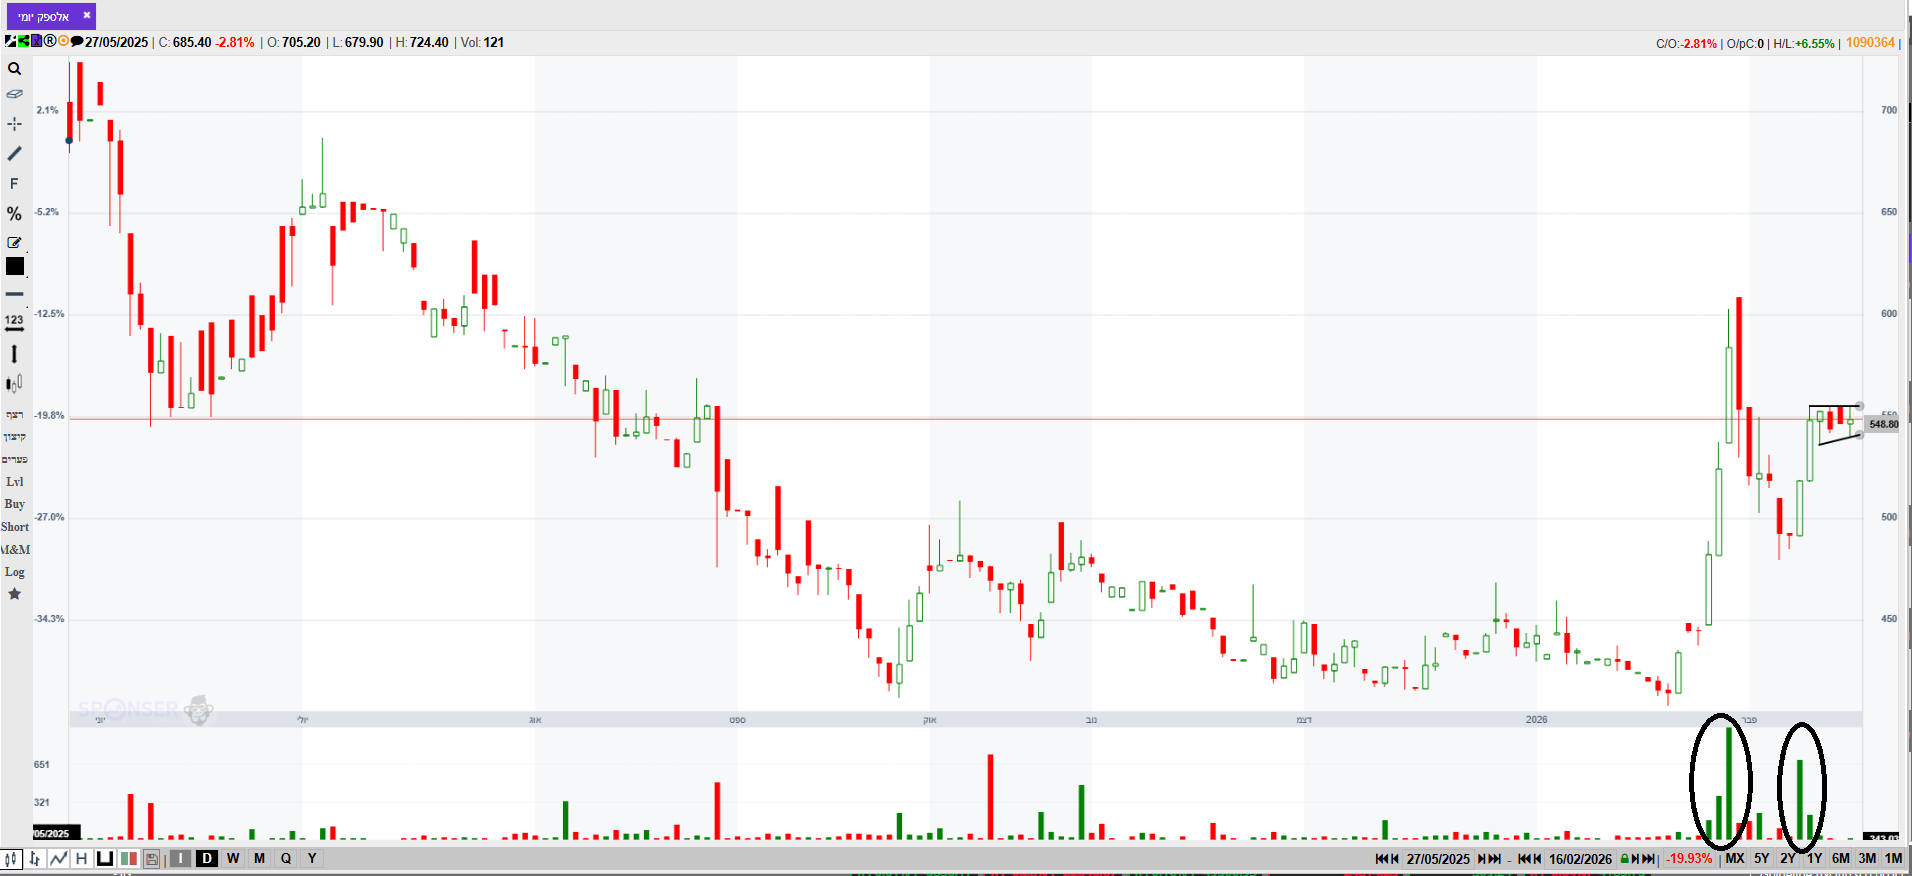Image resolution: width=1912 pixels, height=876 pixels.
Task: Set chart range to 2Y
Action: tap(1788, 859)
